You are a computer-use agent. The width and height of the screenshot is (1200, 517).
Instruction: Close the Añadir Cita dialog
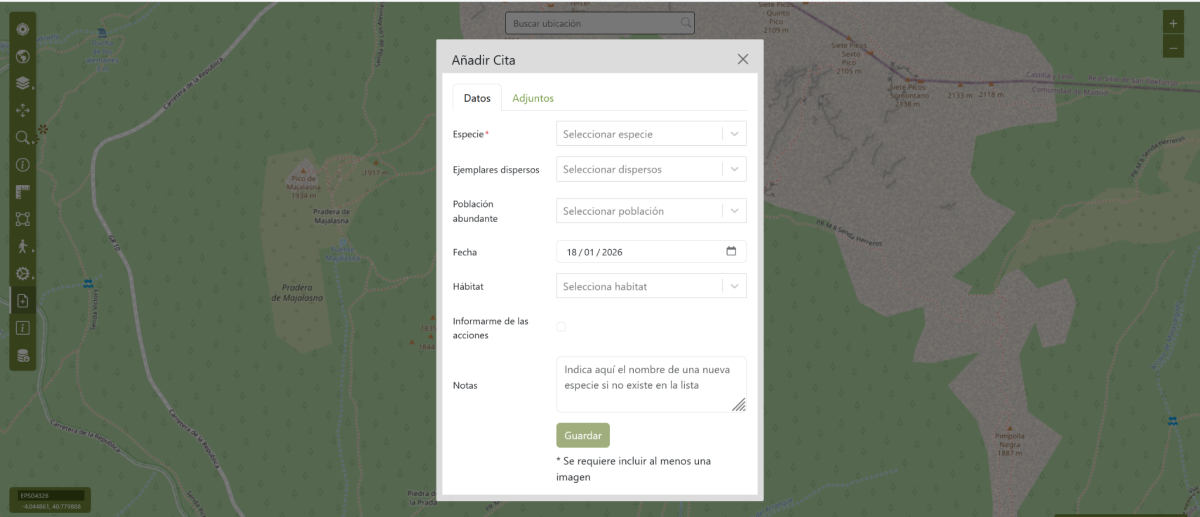[x=743, y=59]
